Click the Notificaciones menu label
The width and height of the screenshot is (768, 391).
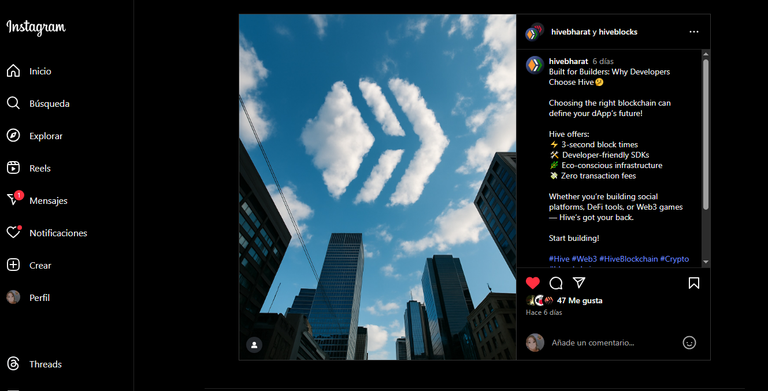(x=58, y=233)
